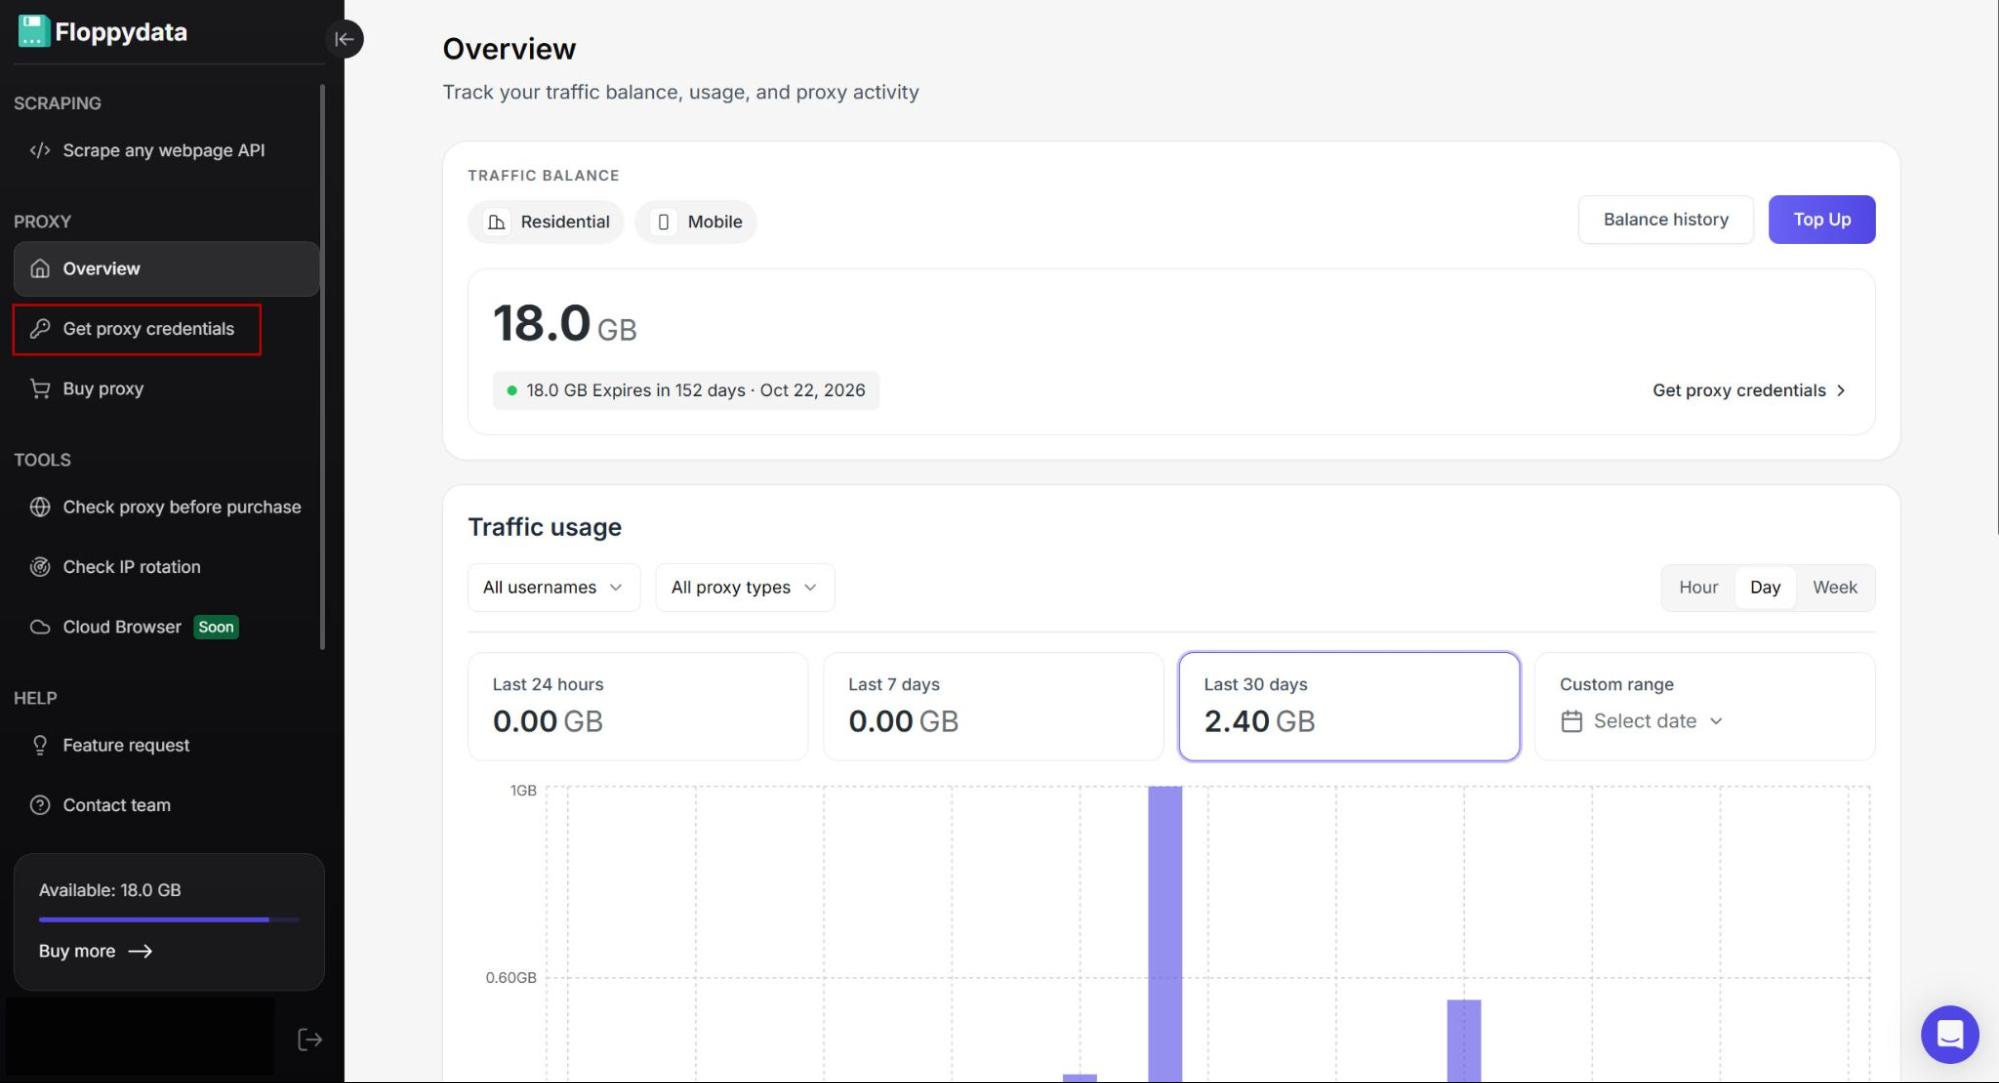Click the calendar icon in Custom range
1999x1083 pixels.
(1571, 721)
